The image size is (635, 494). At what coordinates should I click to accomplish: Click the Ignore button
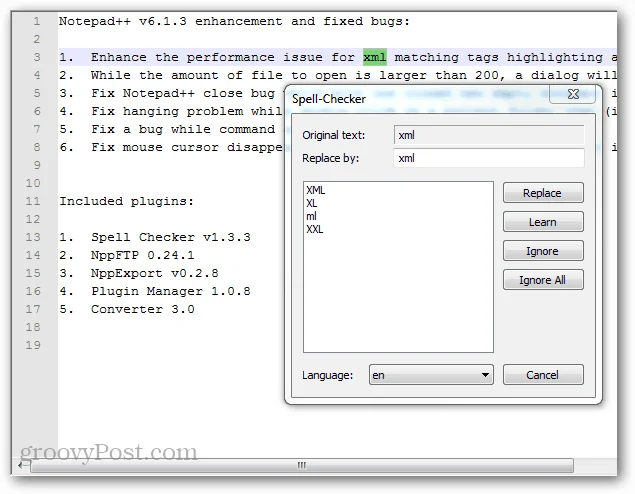pyautogui.click(x=543, y=251)
